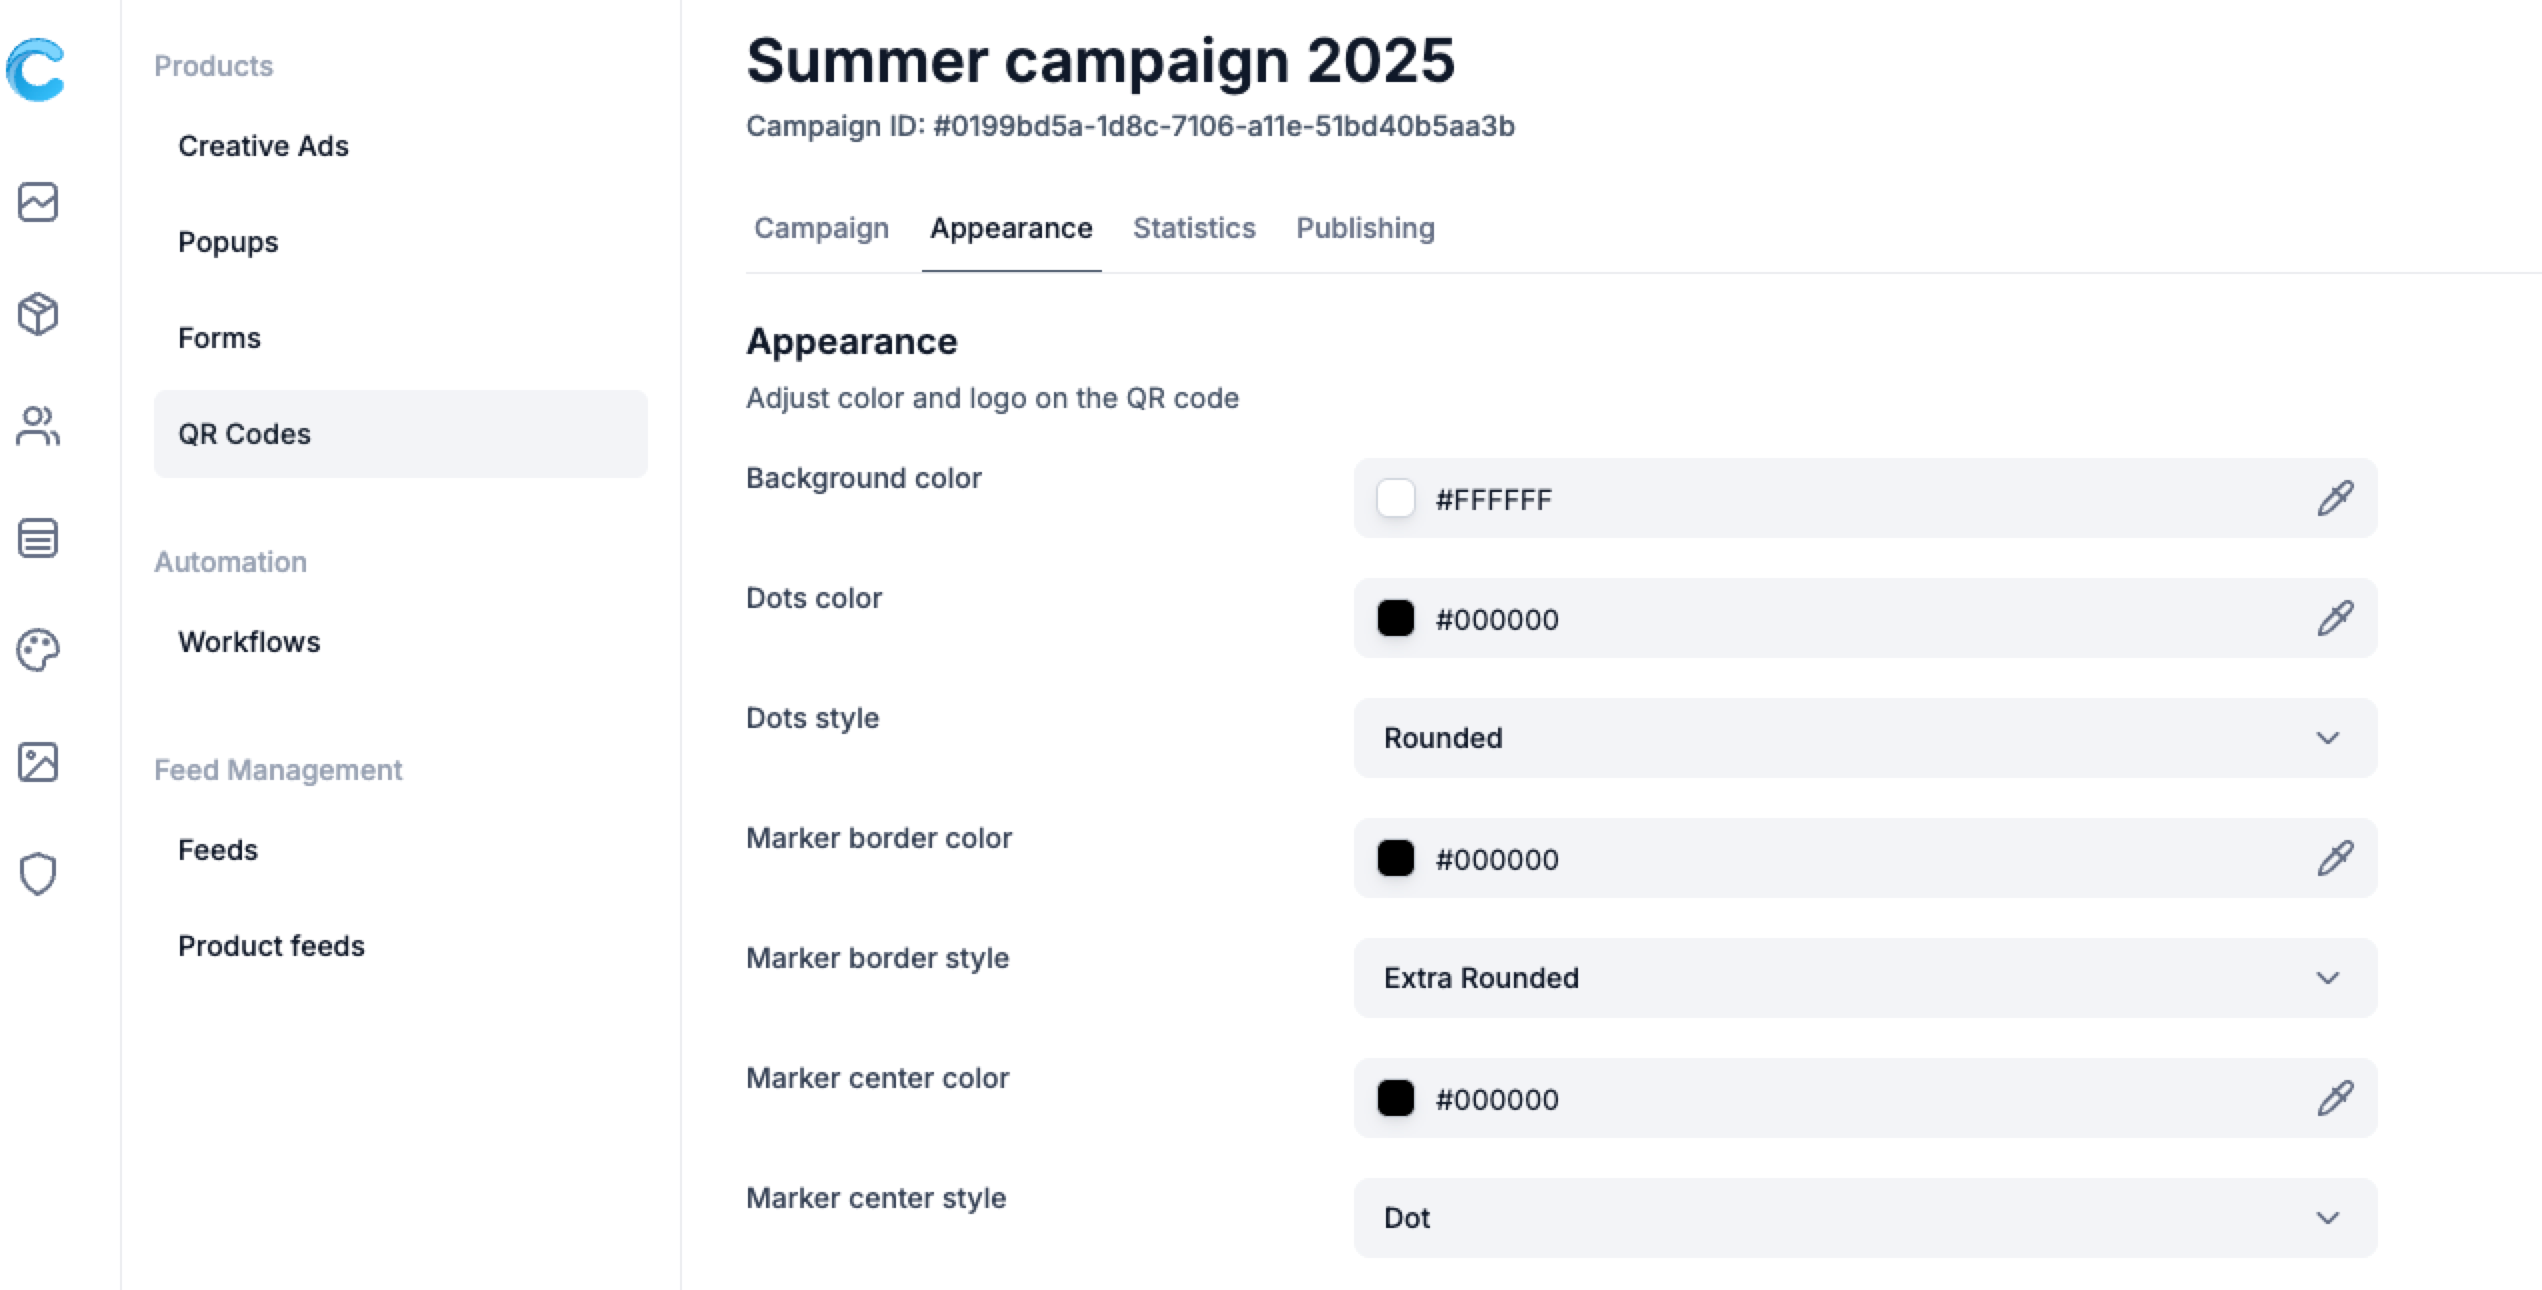Click the chart analytics icon in sidebar
This screenshot has height=1290, width=2542.
[x=38, y=202]
